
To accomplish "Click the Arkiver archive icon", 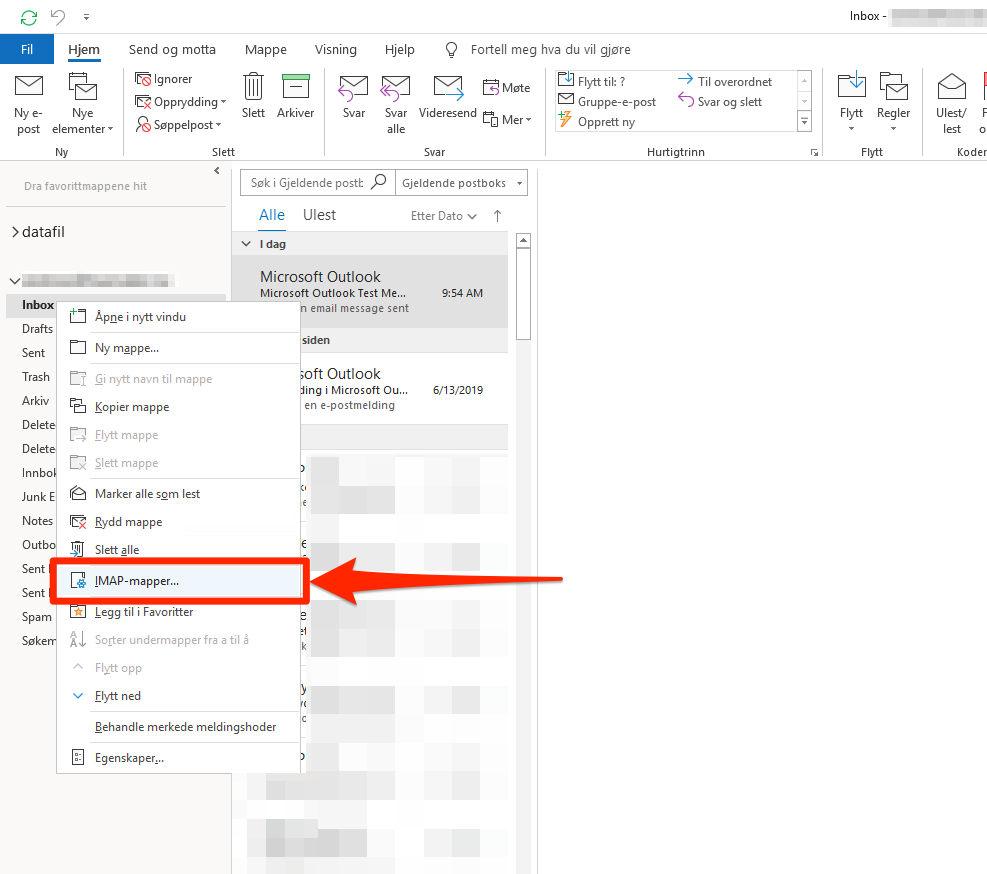I will click(295, 87).
